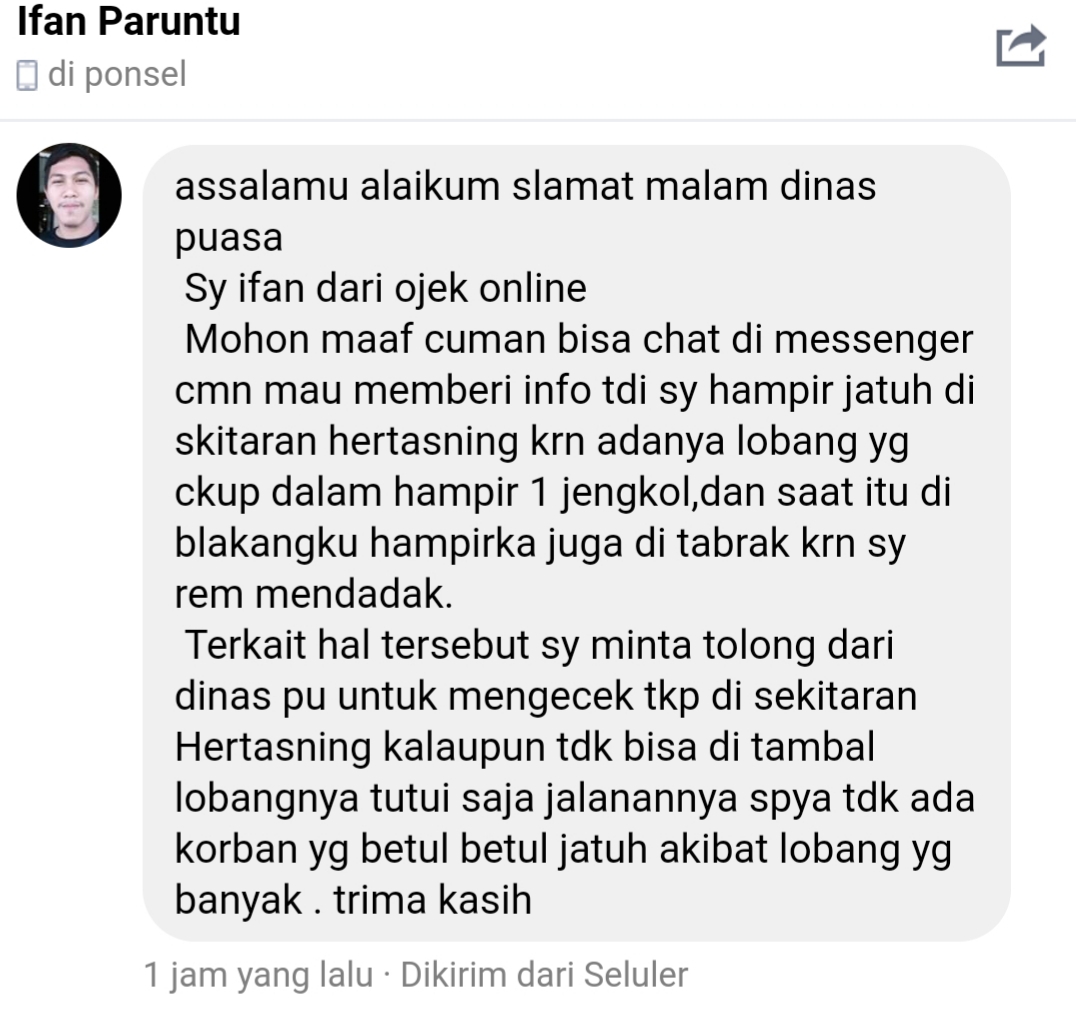Tap the 'ckup dalam hampir 1 jengkol' line
The width and height of the screenshot is (1076, 1012).
[563, 492]
